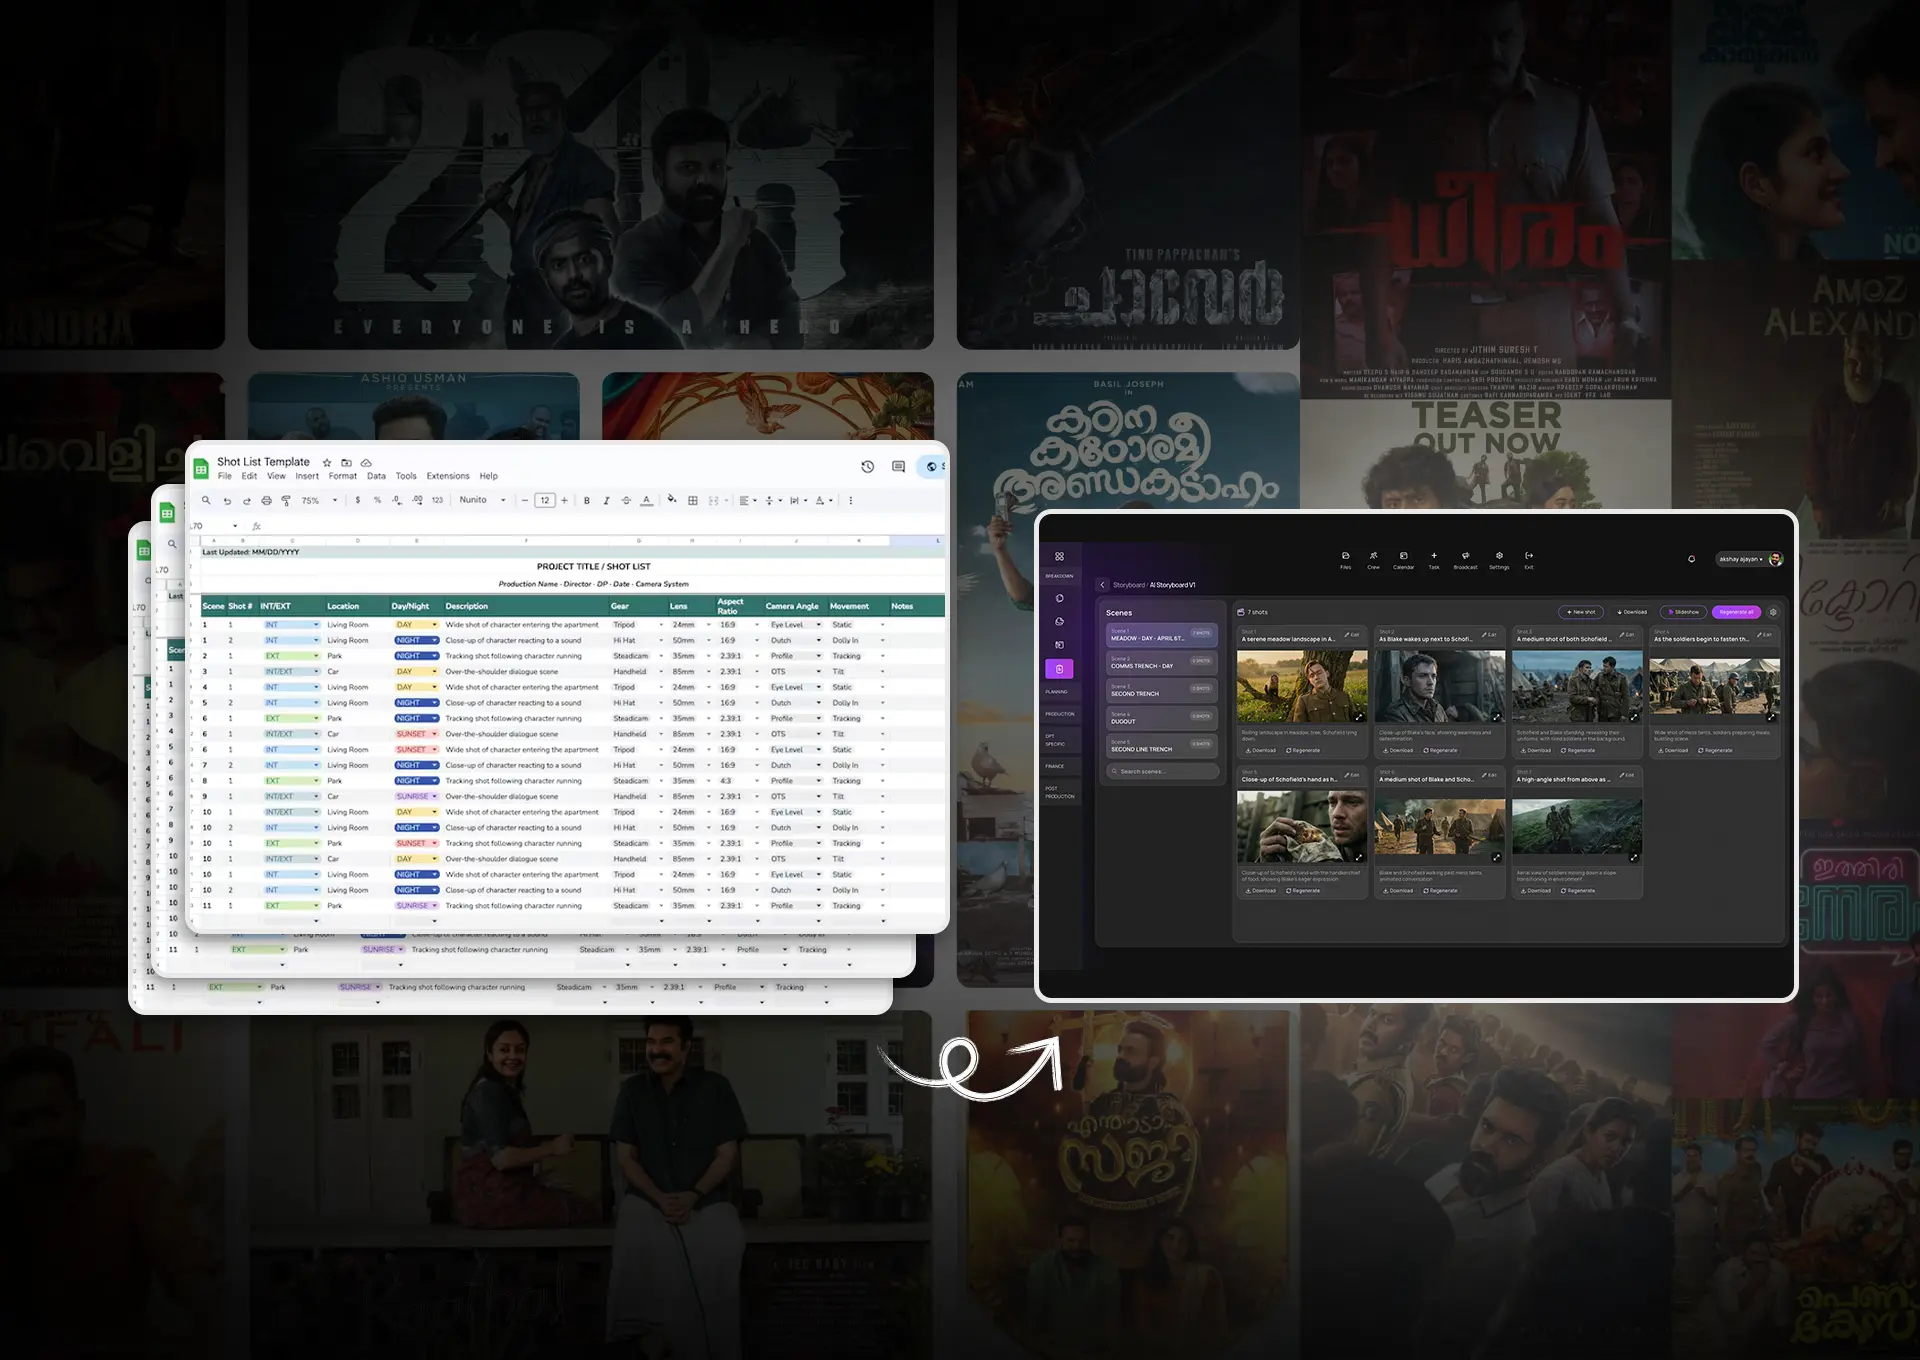1920x1360 pixels.
Task: Open the Format menu in Sheets
Action: (x=342, y=476)
